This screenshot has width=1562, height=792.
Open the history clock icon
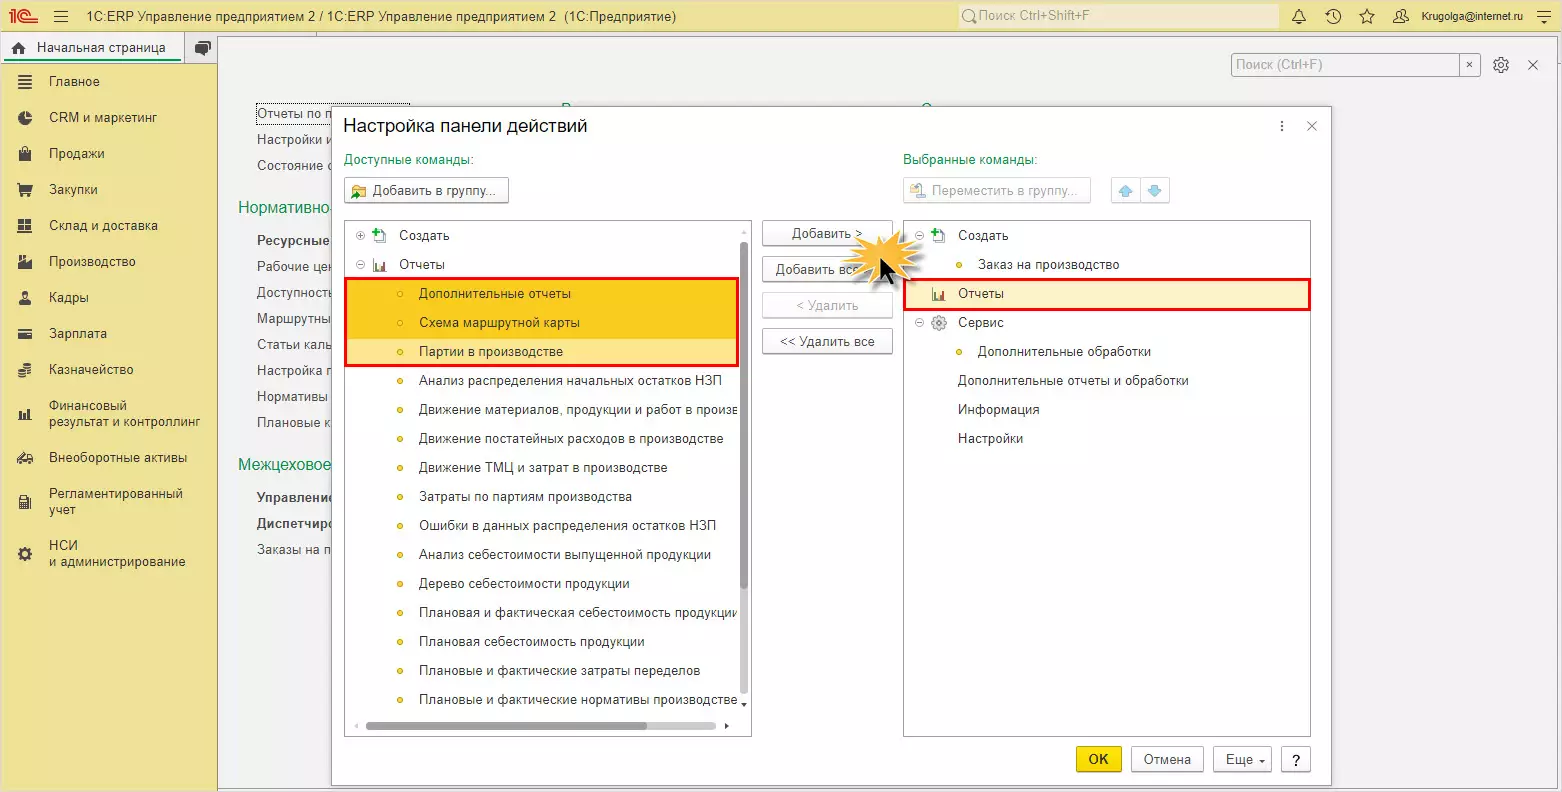1333,17
